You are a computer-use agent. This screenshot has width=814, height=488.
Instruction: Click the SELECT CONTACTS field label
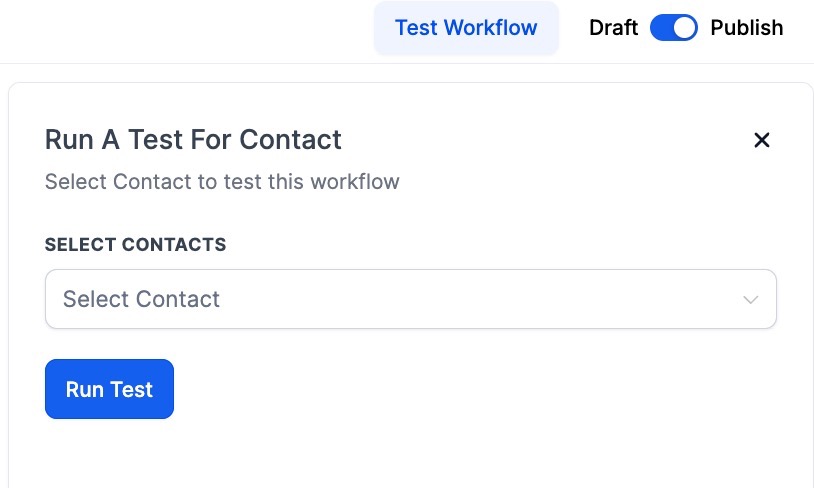[x=135, y=245]
